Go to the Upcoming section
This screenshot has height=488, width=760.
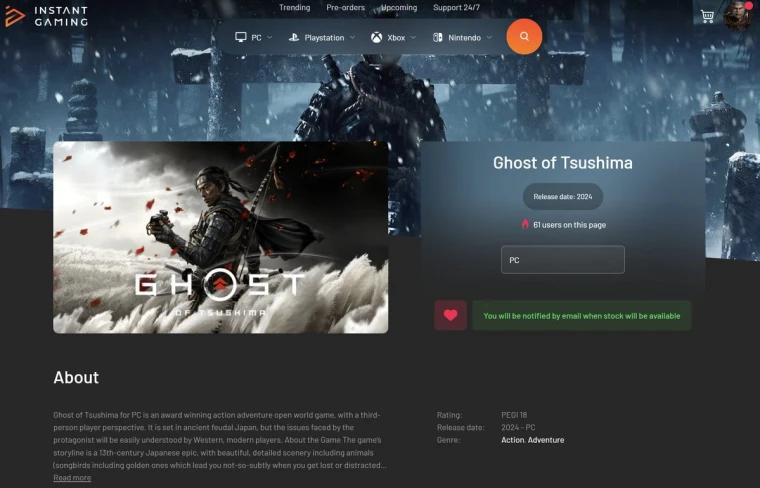point(399,7)
